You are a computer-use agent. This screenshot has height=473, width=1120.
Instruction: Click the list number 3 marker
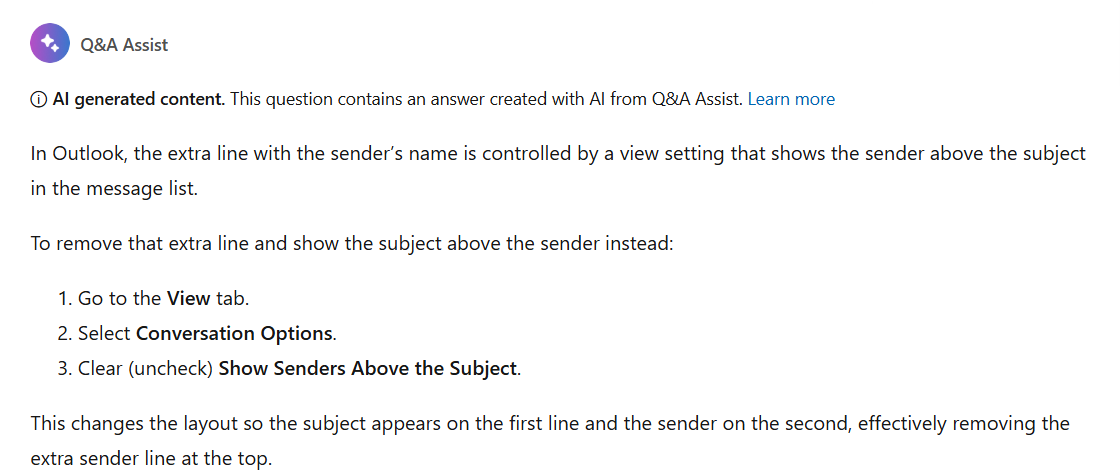[x=65, y=369]
